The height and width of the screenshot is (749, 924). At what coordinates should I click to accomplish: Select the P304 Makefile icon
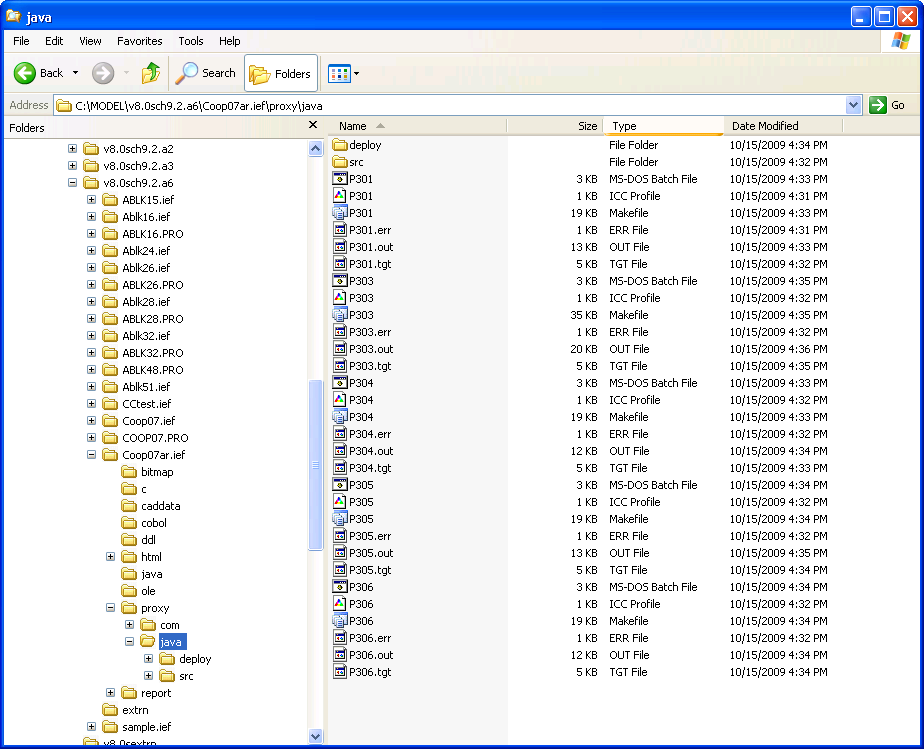(339, 417)
